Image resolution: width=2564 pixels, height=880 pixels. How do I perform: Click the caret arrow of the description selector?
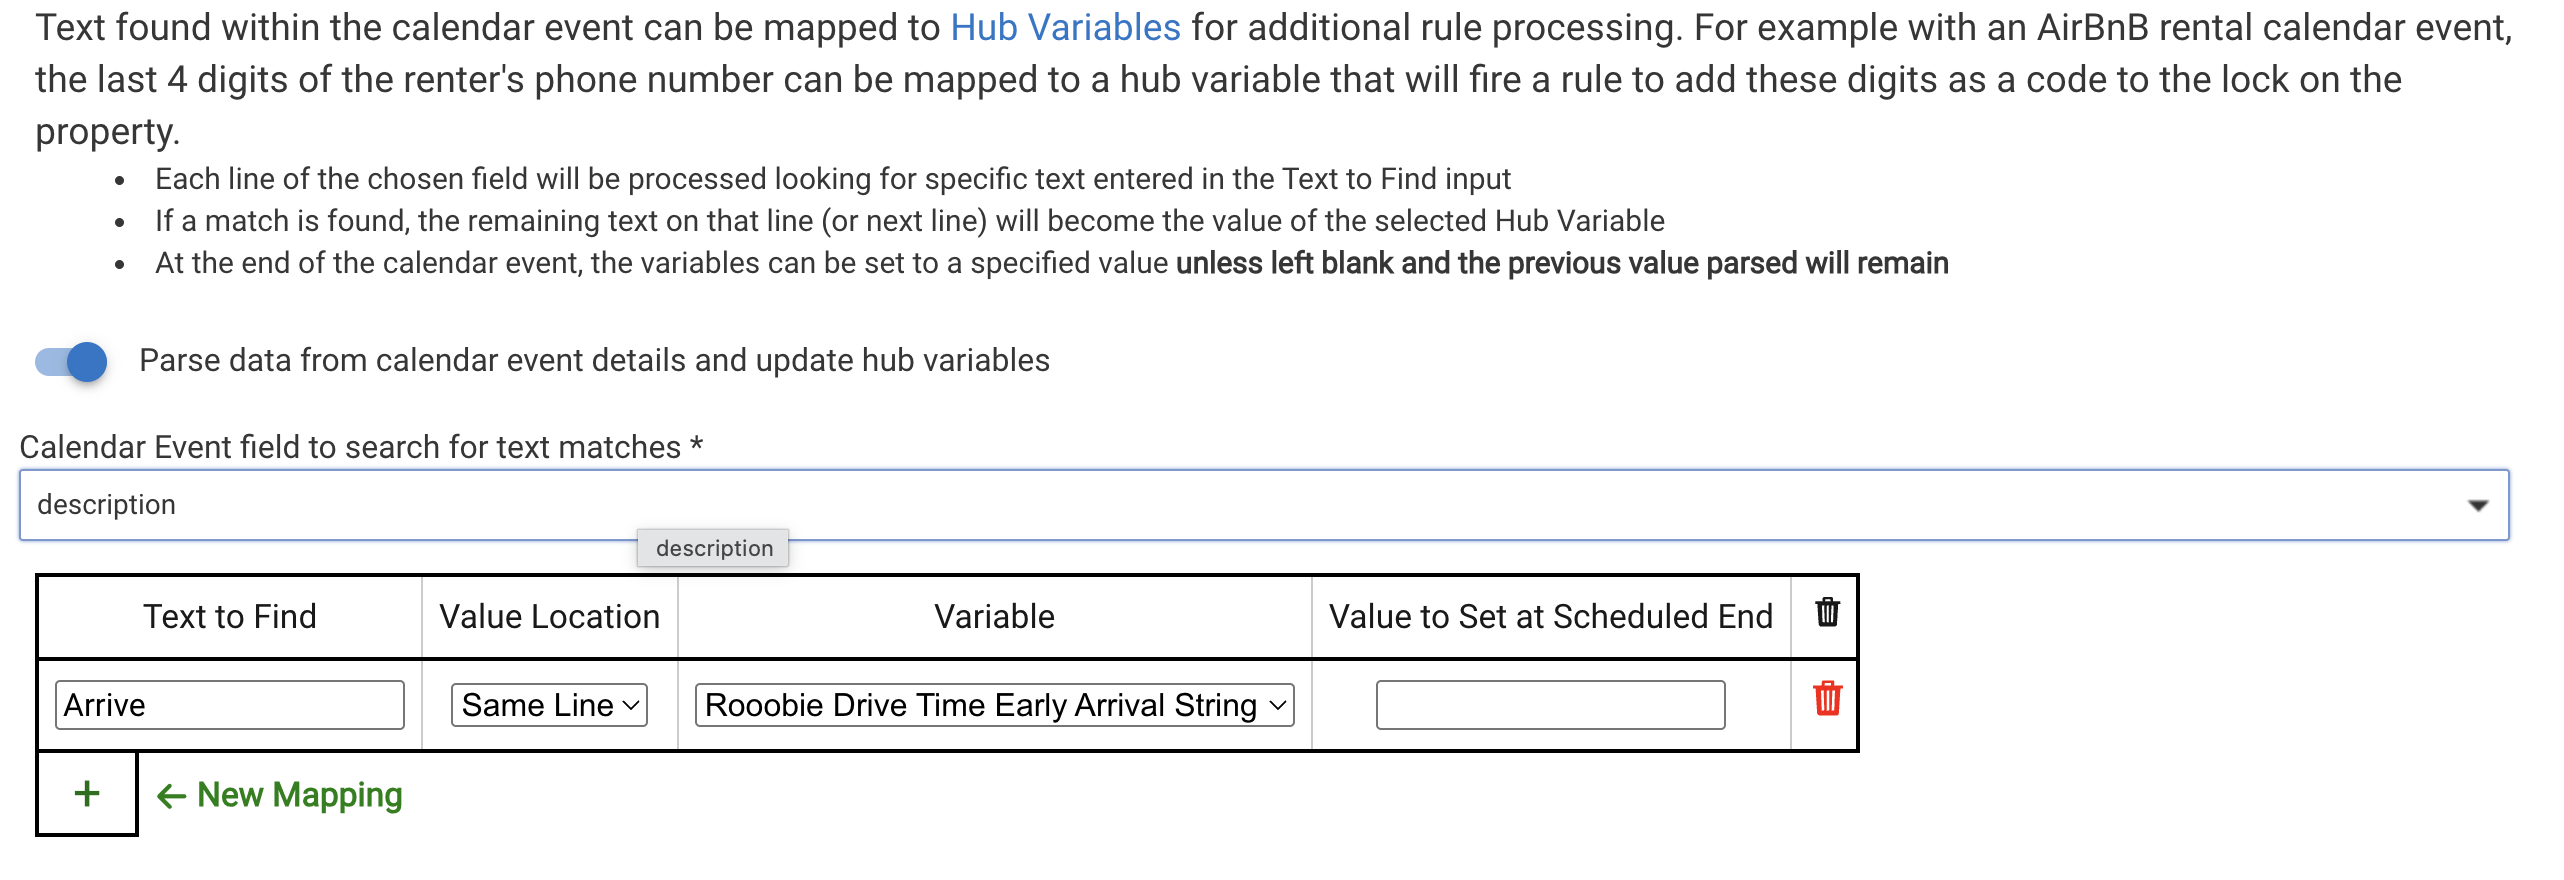pos(2477,506)
